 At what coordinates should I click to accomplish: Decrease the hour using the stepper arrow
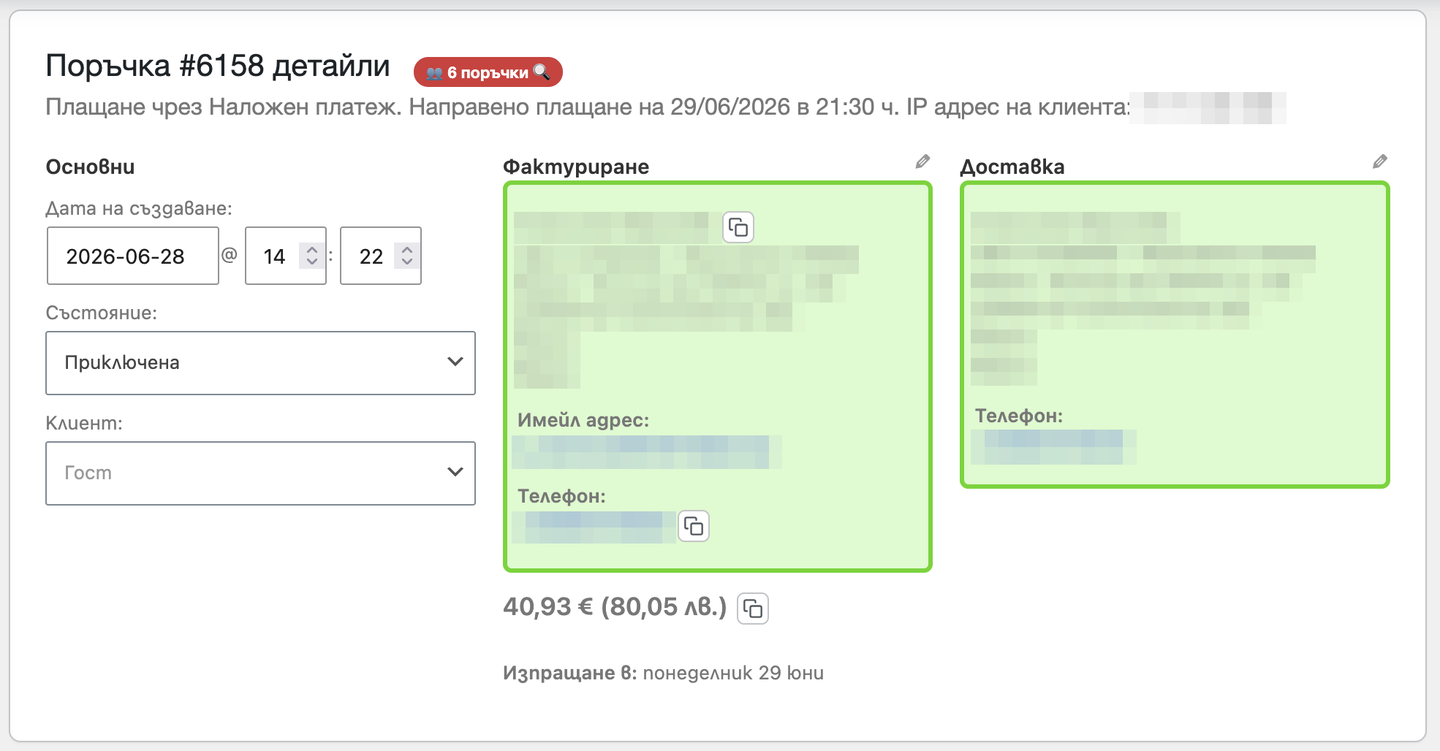click(312, 262)
